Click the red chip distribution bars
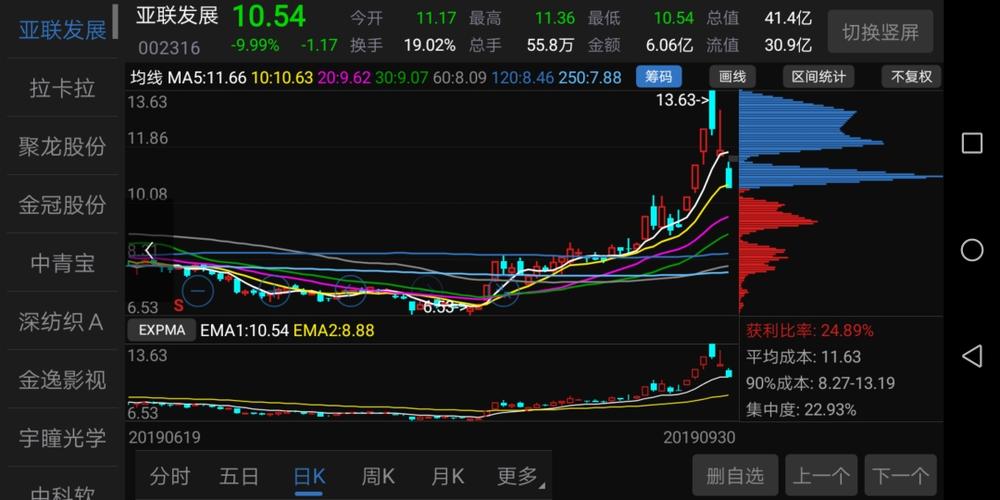 pos(778,249)
